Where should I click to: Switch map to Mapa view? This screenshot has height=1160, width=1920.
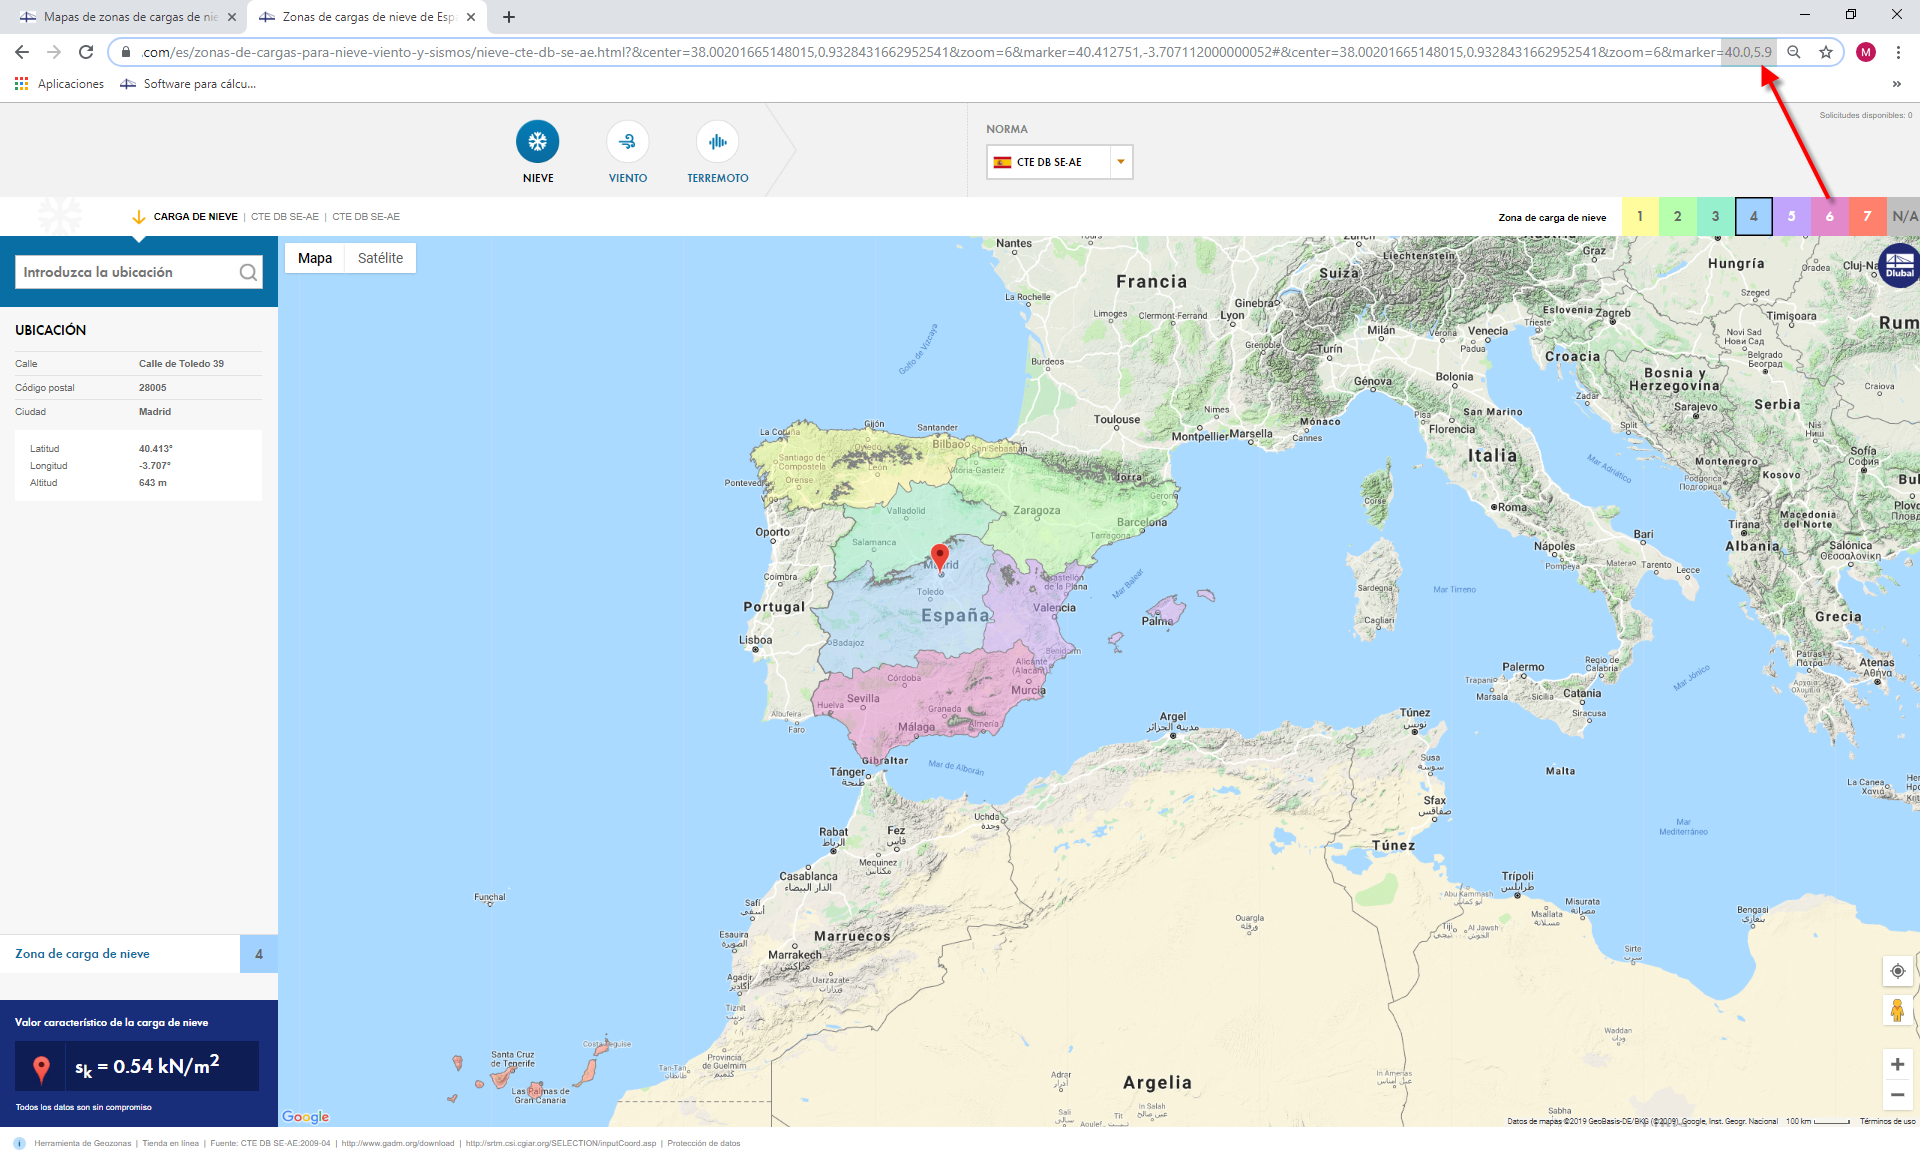314,258
